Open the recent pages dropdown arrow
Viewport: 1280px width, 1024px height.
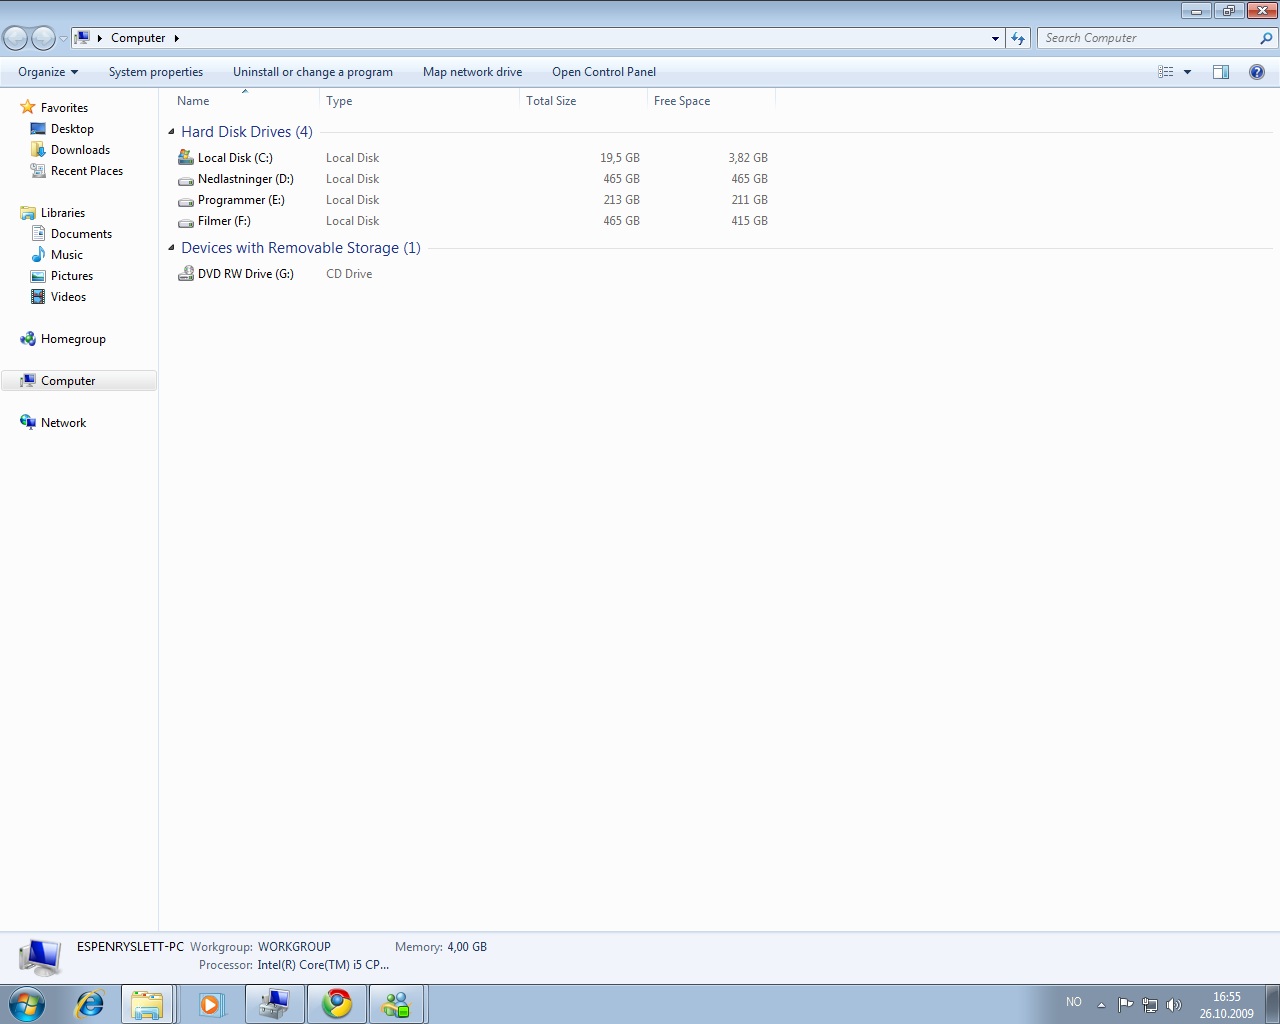click(63, 39)
